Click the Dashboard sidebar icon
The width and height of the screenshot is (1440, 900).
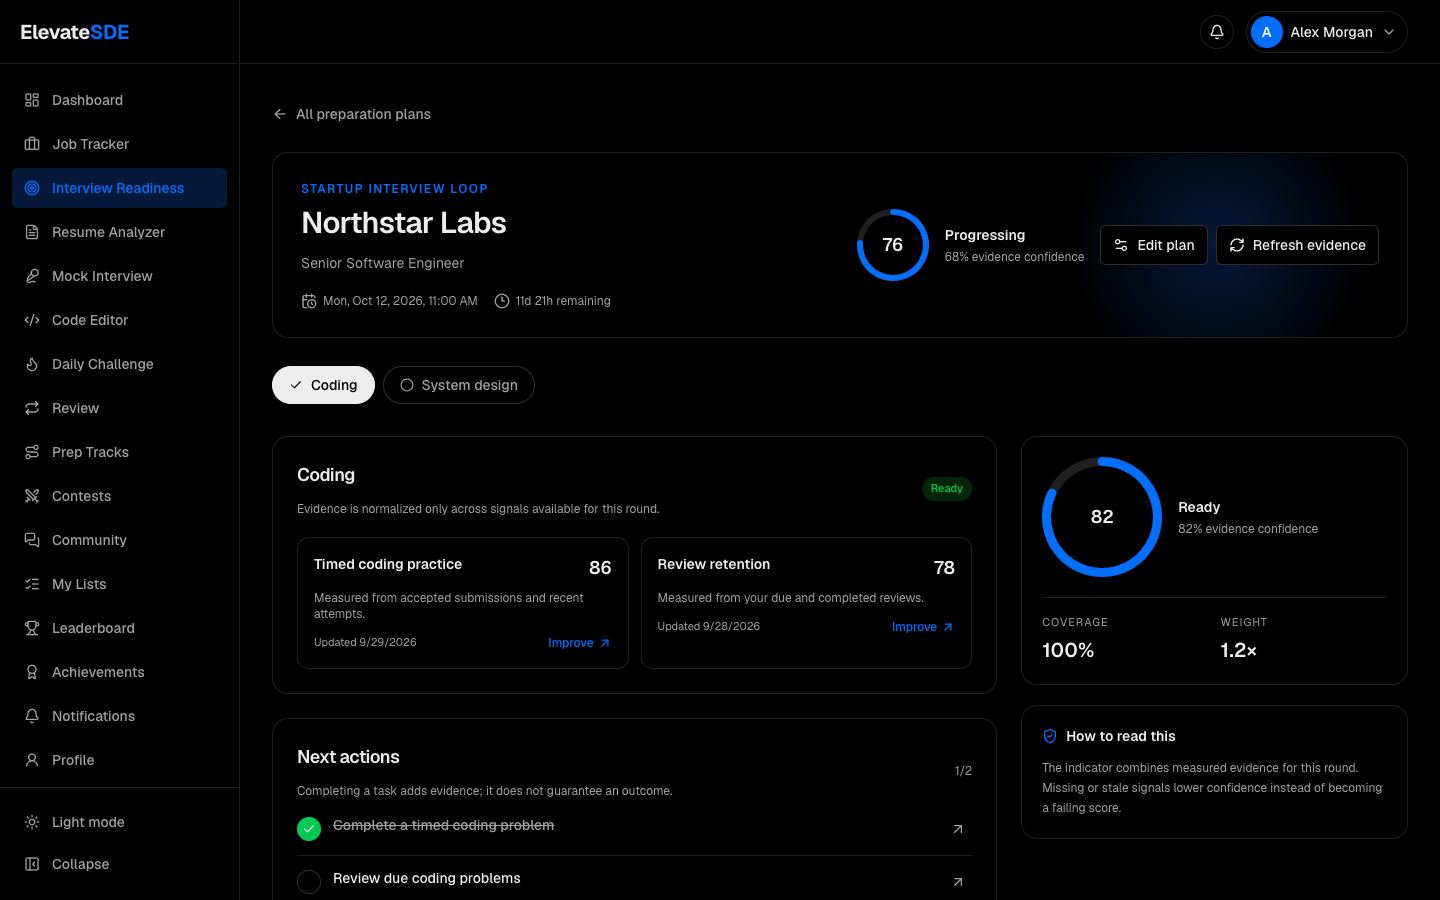click(x=32, y=100)
